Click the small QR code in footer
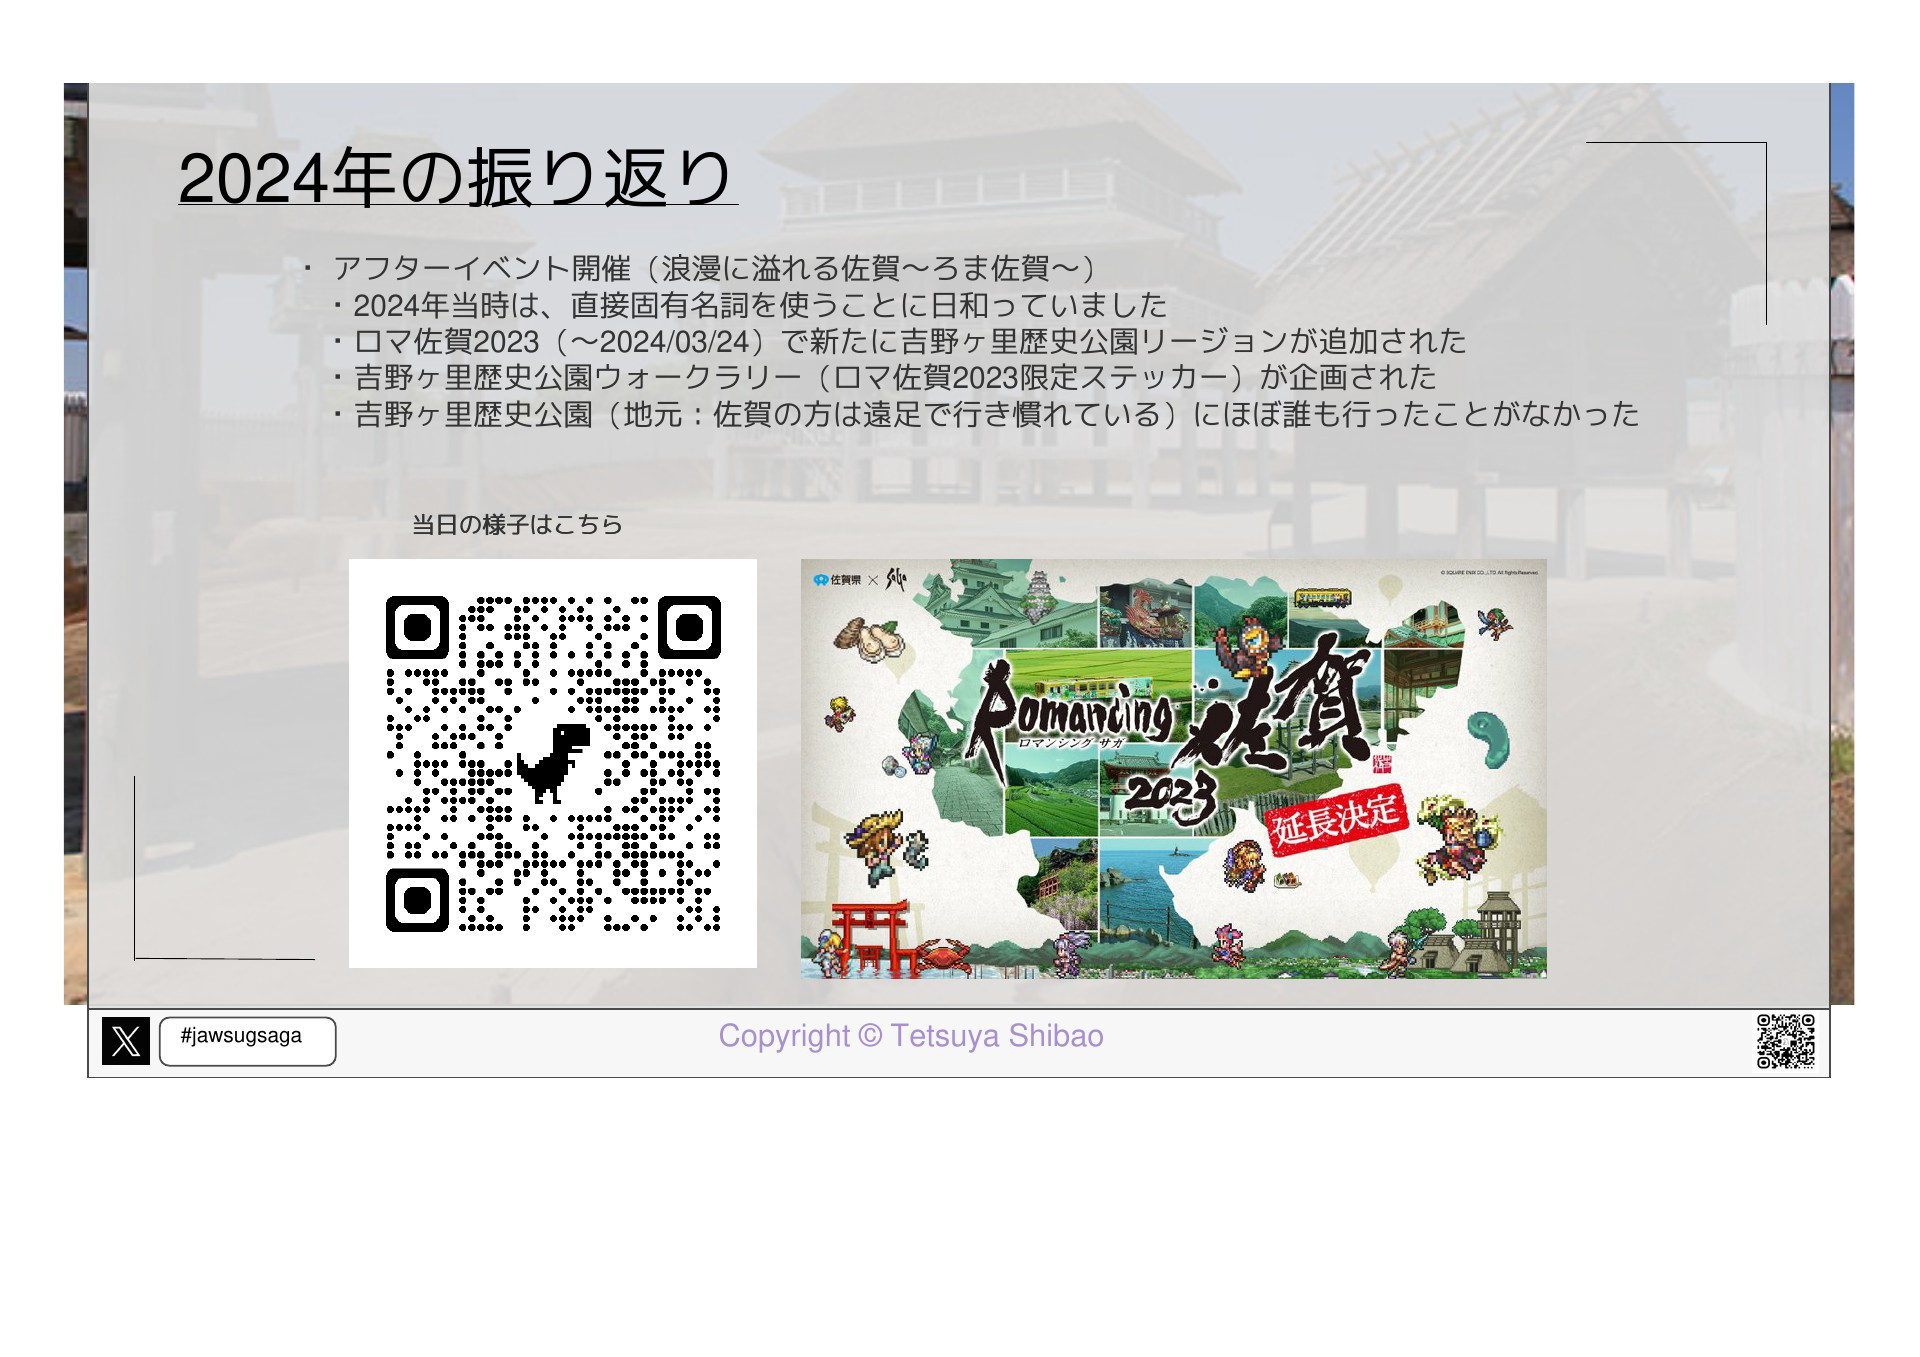 (1786, 1041)
